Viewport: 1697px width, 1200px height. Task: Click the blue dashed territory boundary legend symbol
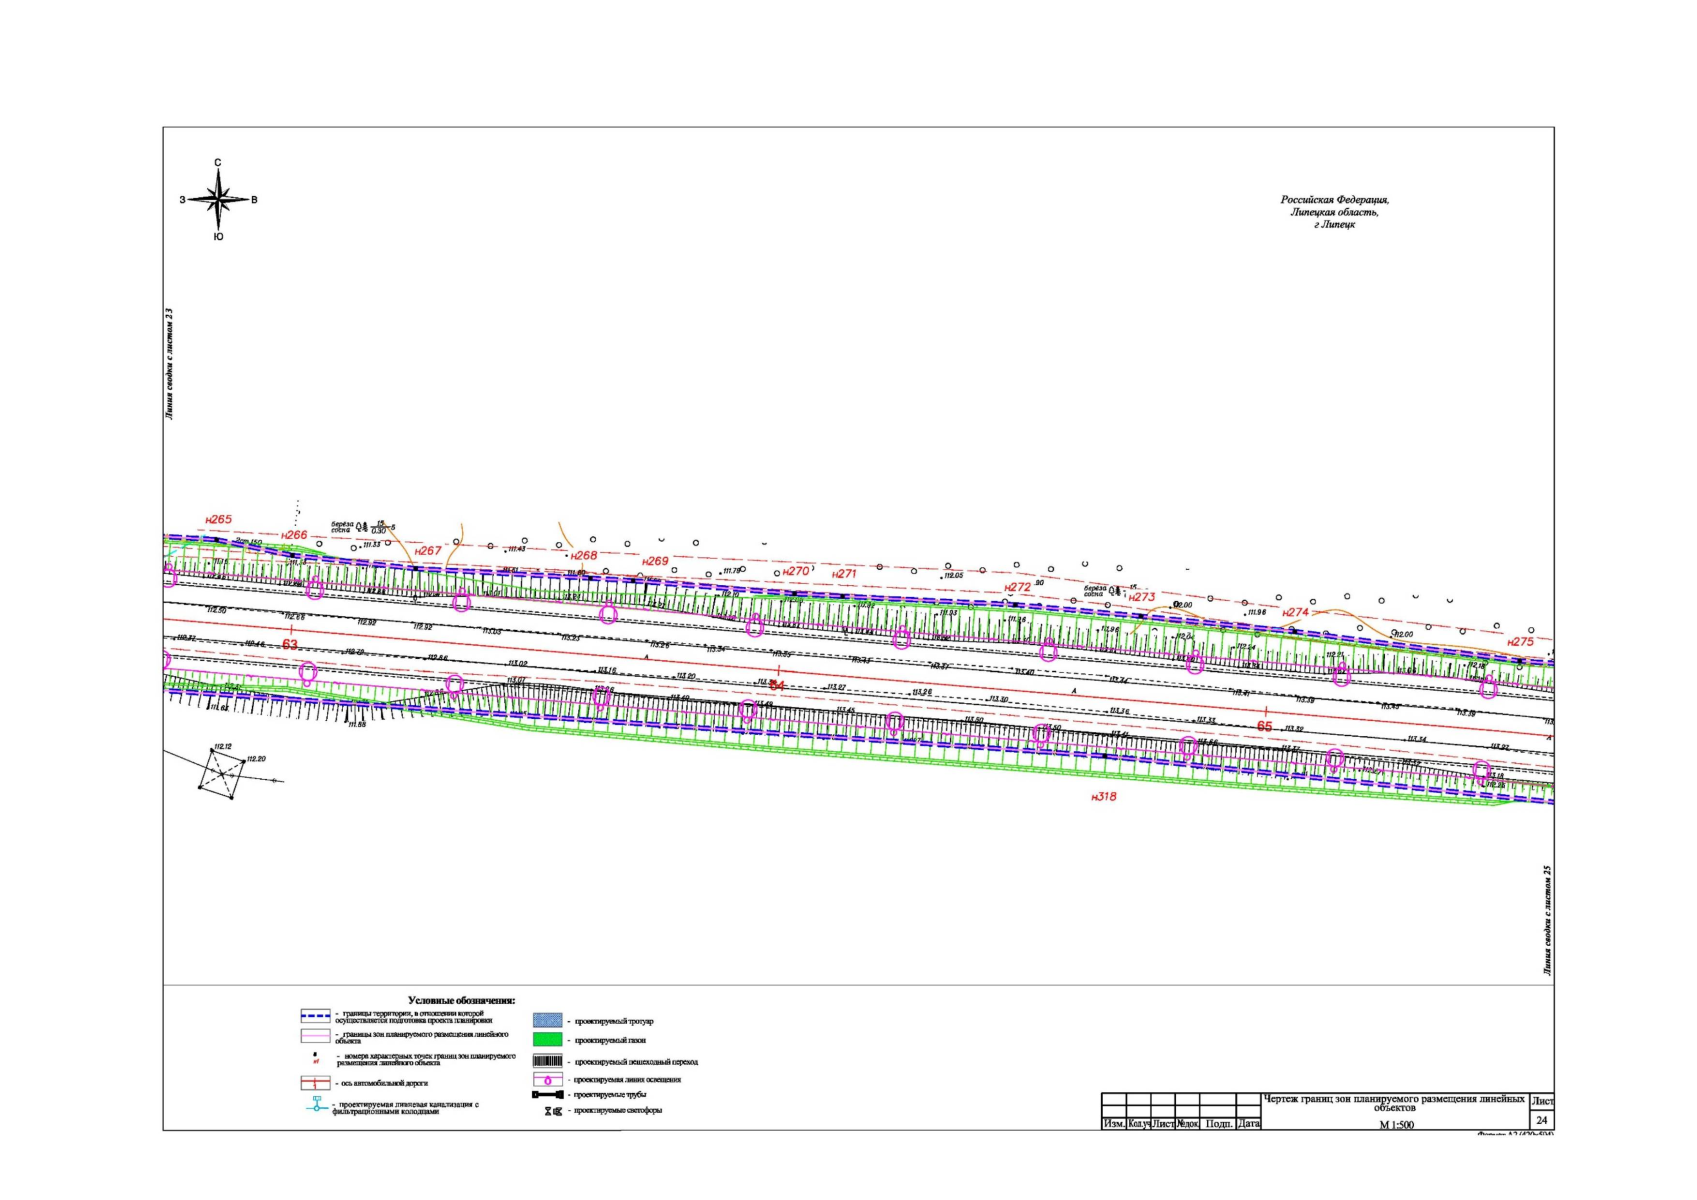[x=315, y=1016]
